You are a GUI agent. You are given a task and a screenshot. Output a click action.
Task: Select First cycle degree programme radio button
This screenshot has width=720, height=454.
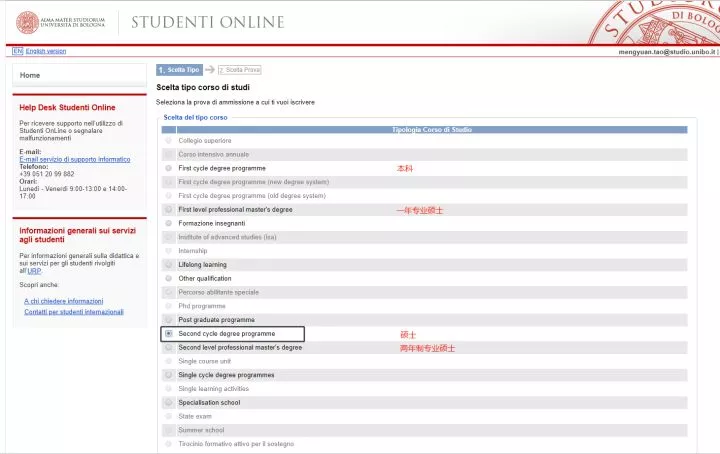point(169,168)
